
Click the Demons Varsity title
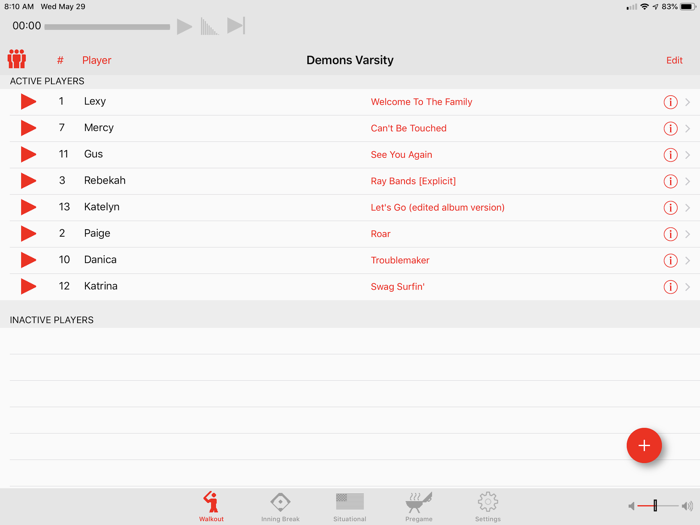tap(350, 60)
